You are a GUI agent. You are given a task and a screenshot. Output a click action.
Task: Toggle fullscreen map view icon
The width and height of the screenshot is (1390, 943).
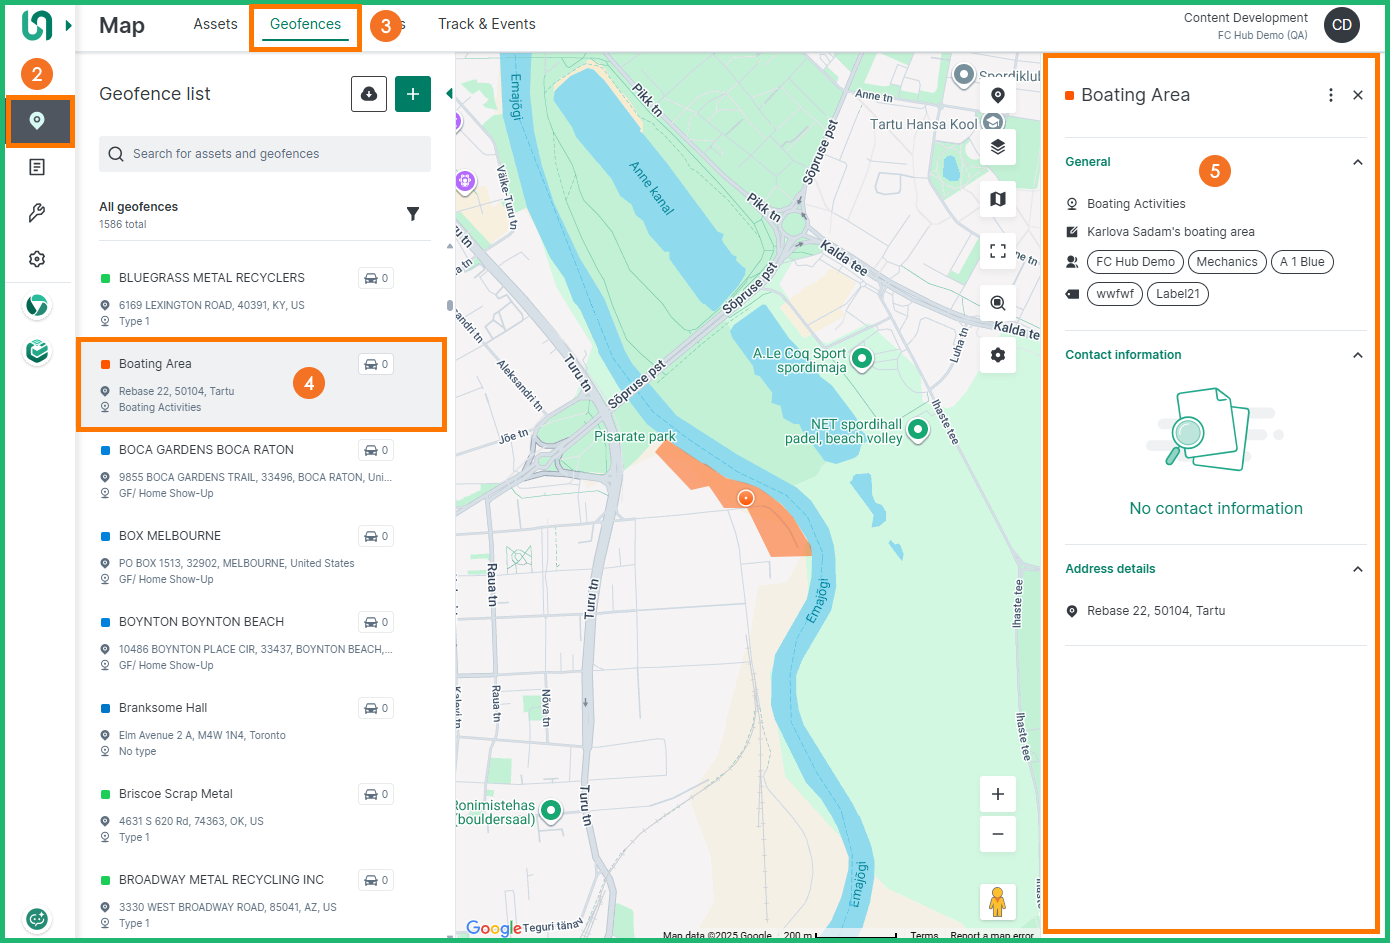[998, 251]
